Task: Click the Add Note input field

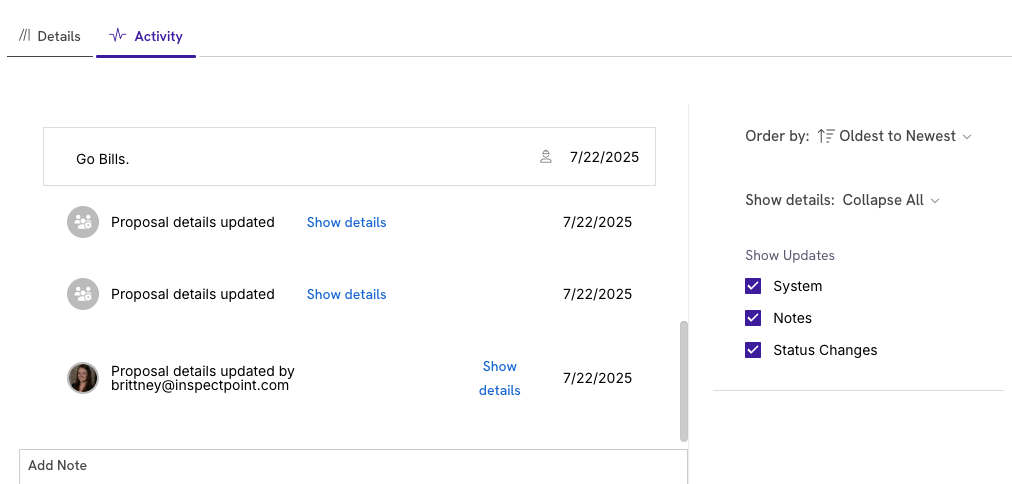Action: click(353, 466)
